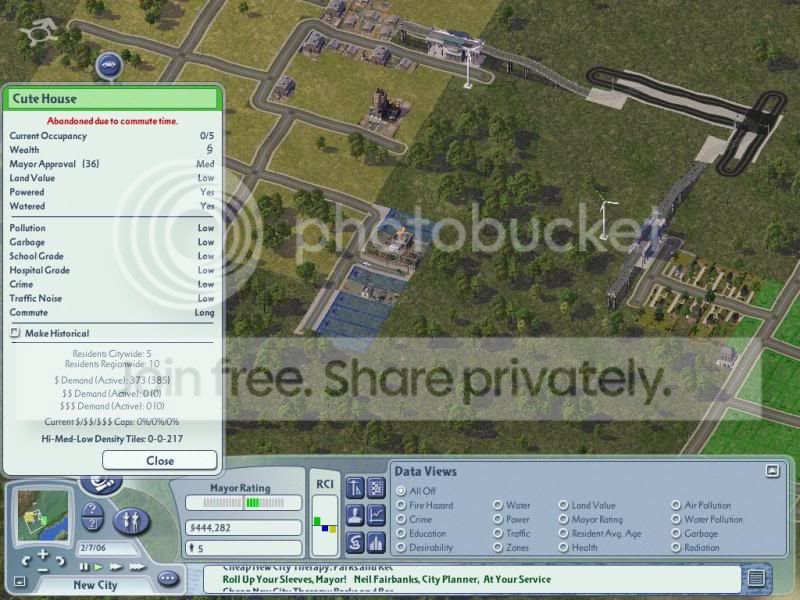Click the minimap thumbnail
800x600 pixels.
43,515
